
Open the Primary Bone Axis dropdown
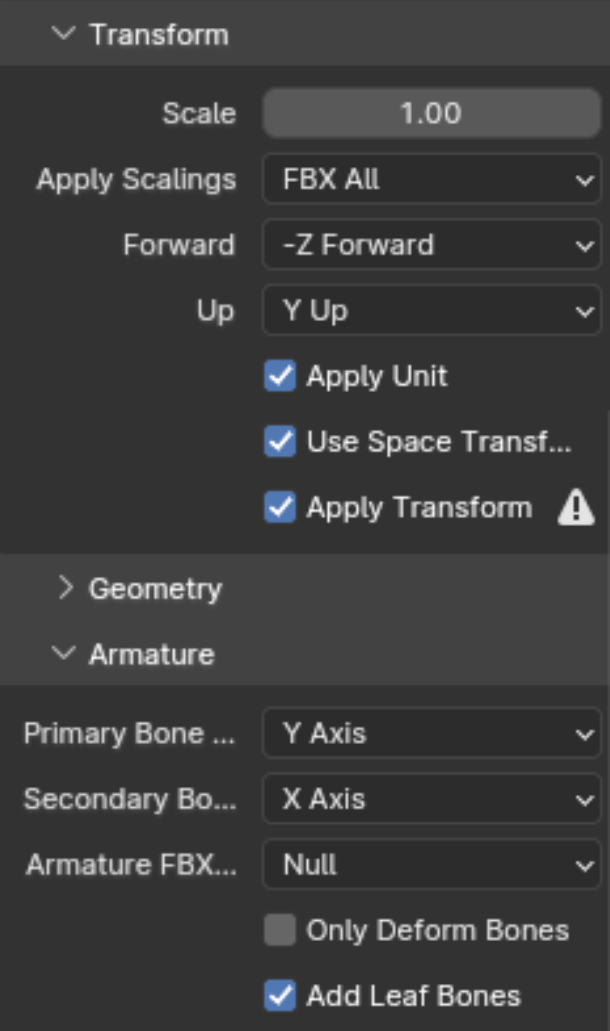pos(432,733)
